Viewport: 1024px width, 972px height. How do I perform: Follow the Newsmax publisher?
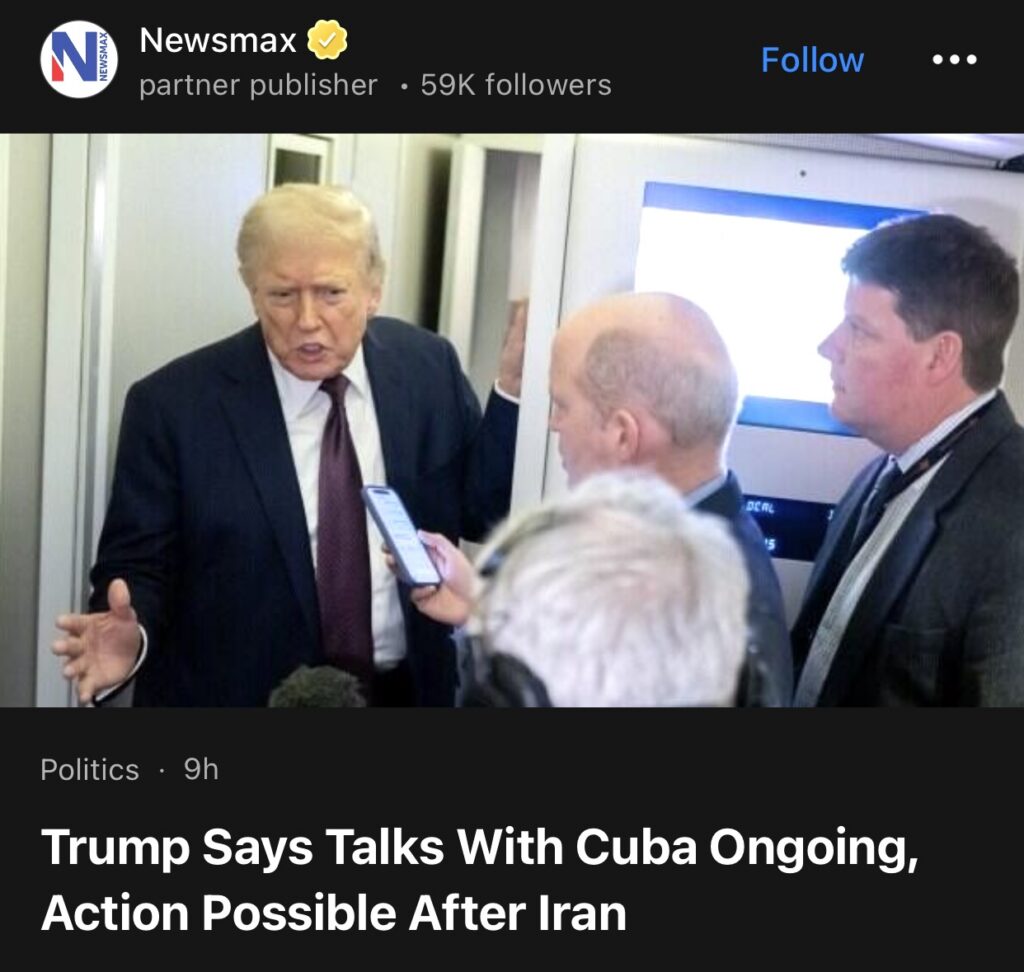coord(812,60)
